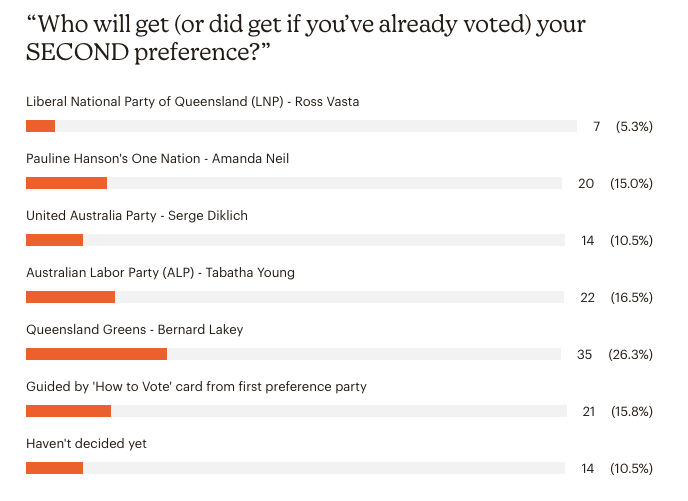Click the 5.3% result for LNP
Viewport: 688px width, 501px height.
(634, 126)
